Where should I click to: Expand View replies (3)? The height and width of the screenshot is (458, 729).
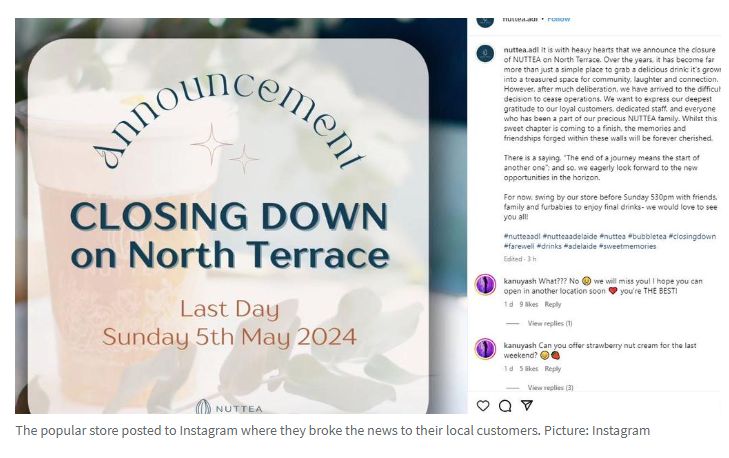(550, 387)
